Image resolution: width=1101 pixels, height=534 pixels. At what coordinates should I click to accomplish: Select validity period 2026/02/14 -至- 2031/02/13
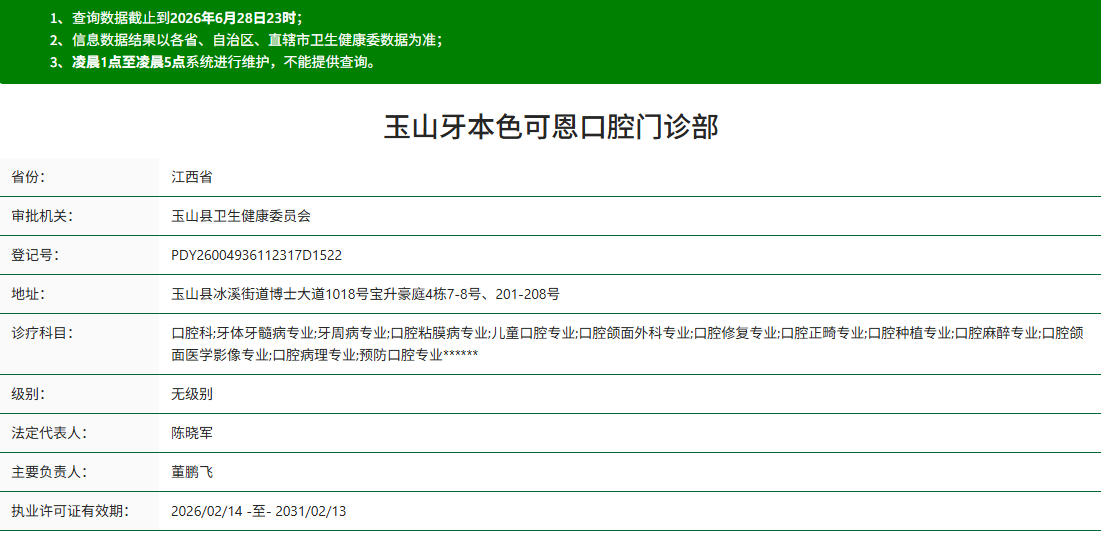coord(258,511)
